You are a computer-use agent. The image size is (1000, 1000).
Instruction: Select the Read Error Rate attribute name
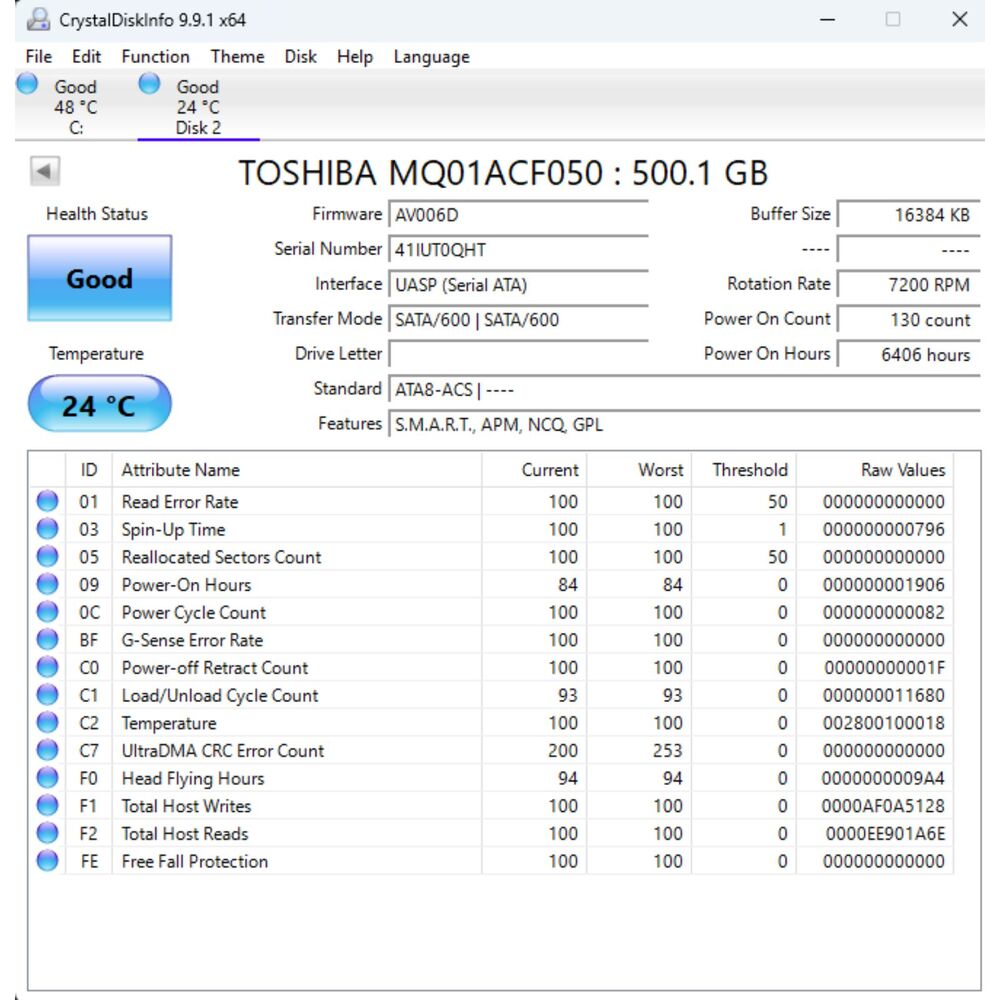coord(180,502)
